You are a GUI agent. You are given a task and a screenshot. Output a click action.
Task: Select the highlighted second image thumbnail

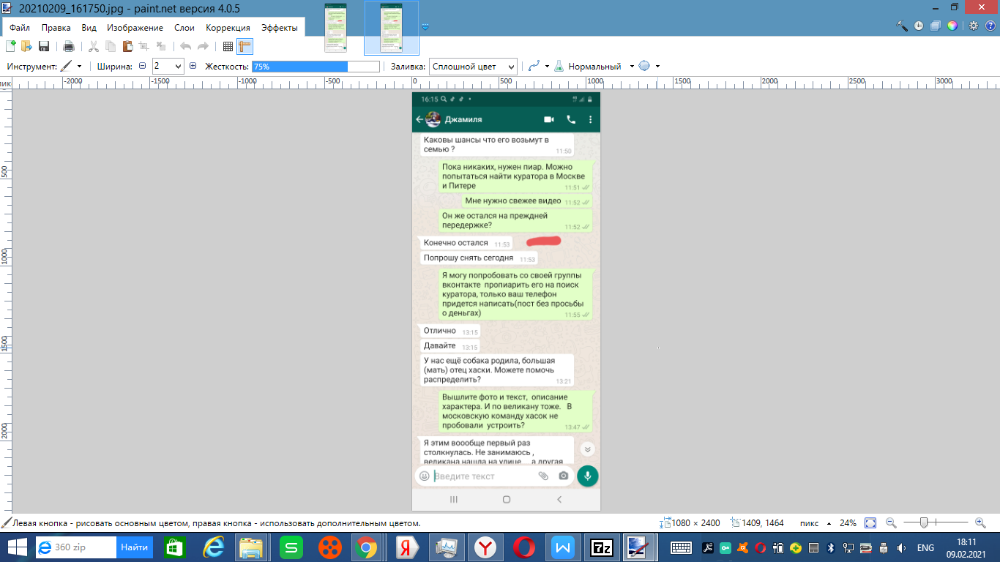392,27
